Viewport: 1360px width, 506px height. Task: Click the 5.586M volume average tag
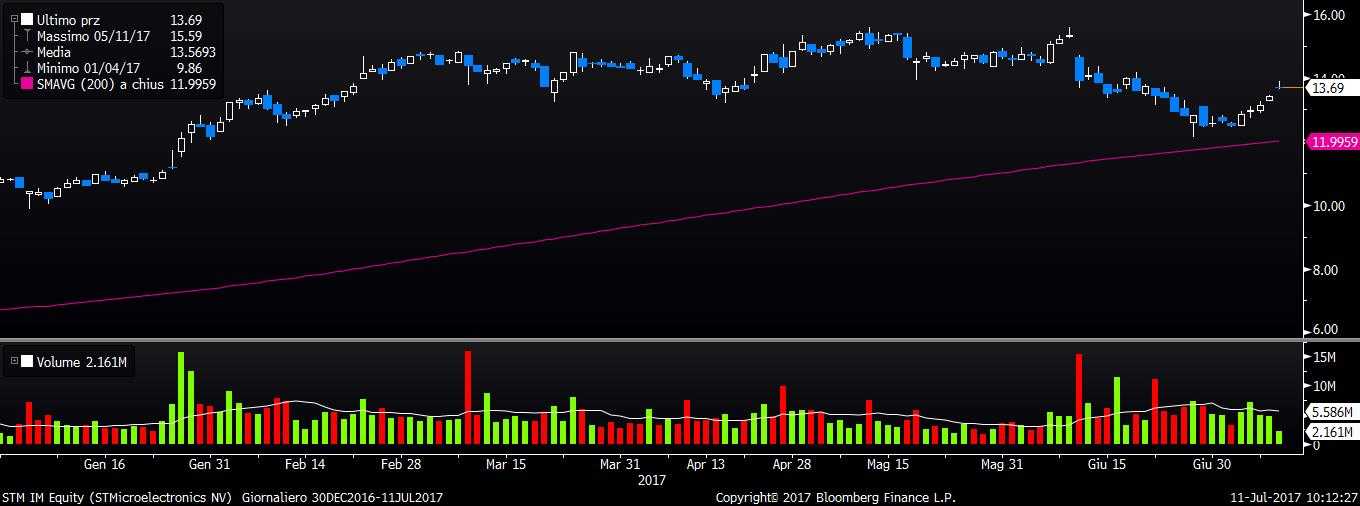tap(1331, 412)
